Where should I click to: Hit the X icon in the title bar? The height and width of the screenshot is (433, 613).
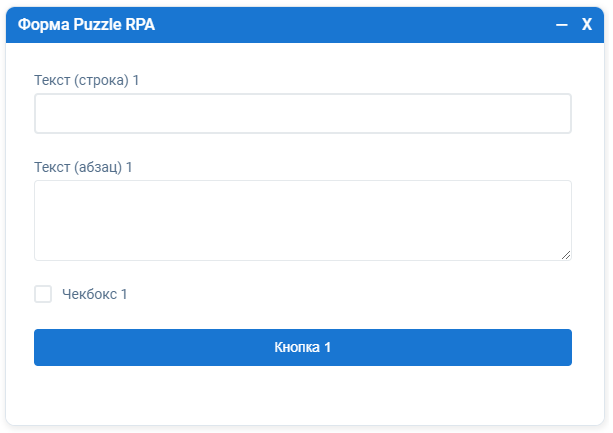point(587,25)
